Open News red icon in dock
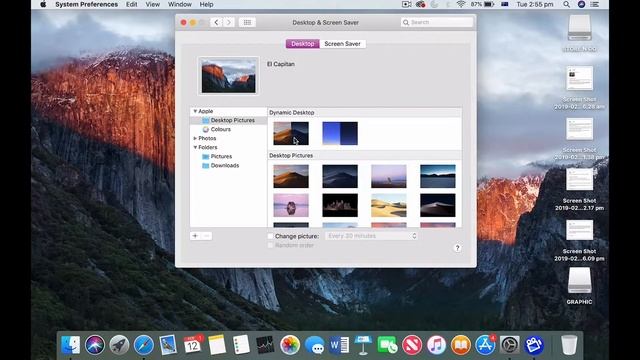The width and height of the screenshot is (640, 360). (412, 345)
